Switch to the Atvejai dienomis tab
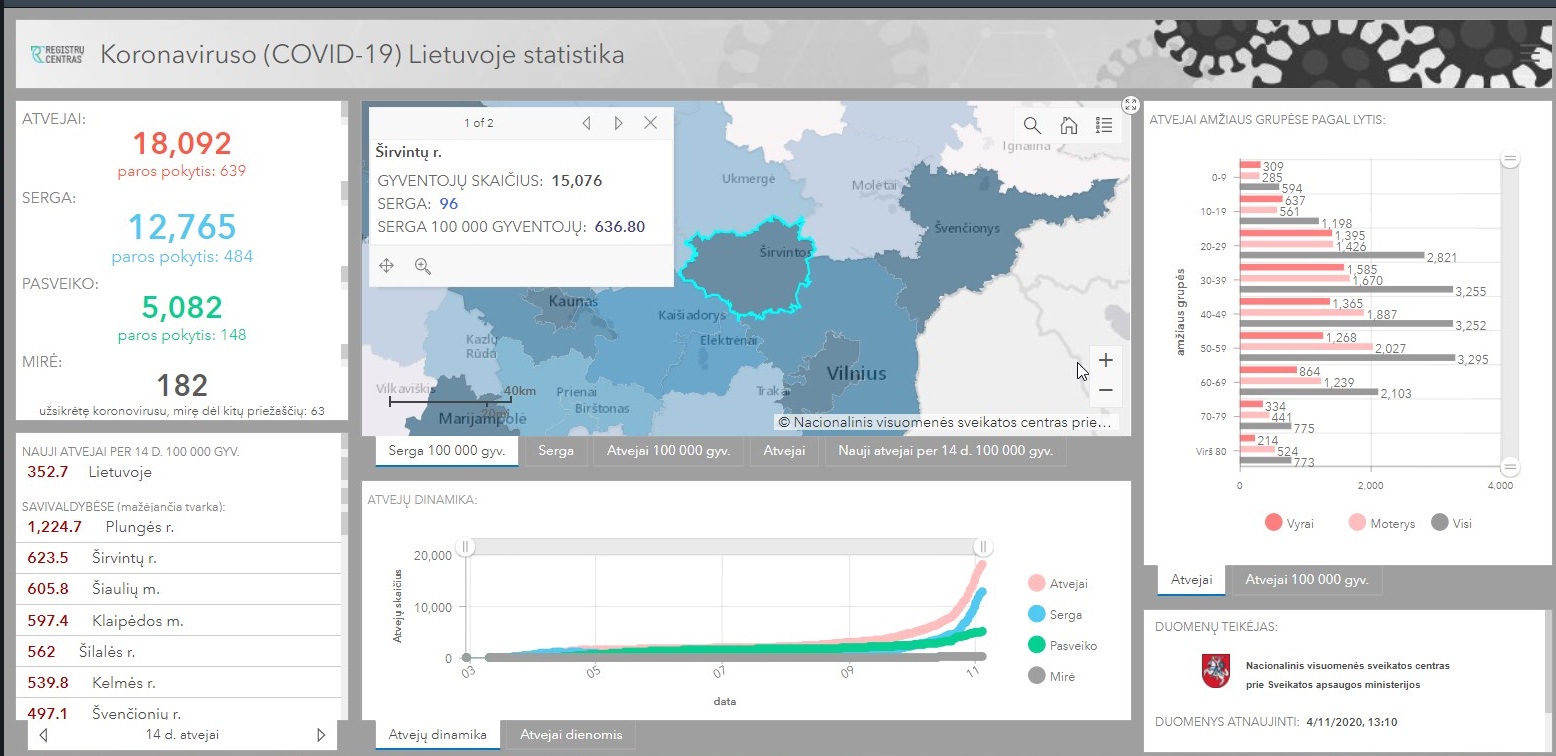 point(570,735)
